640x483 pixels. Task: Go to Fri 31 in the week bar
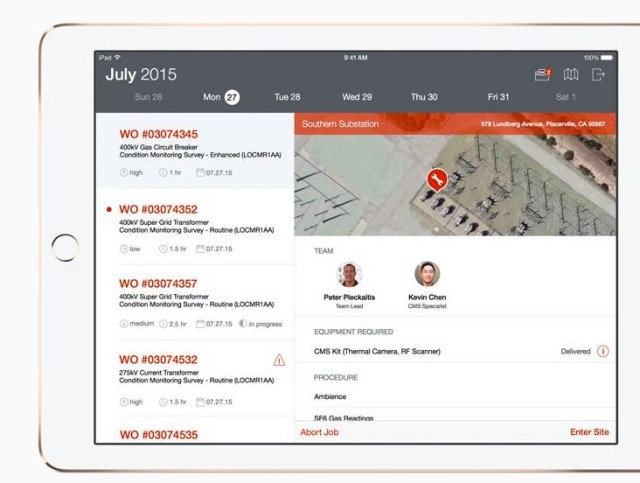(x=498, y=97)
